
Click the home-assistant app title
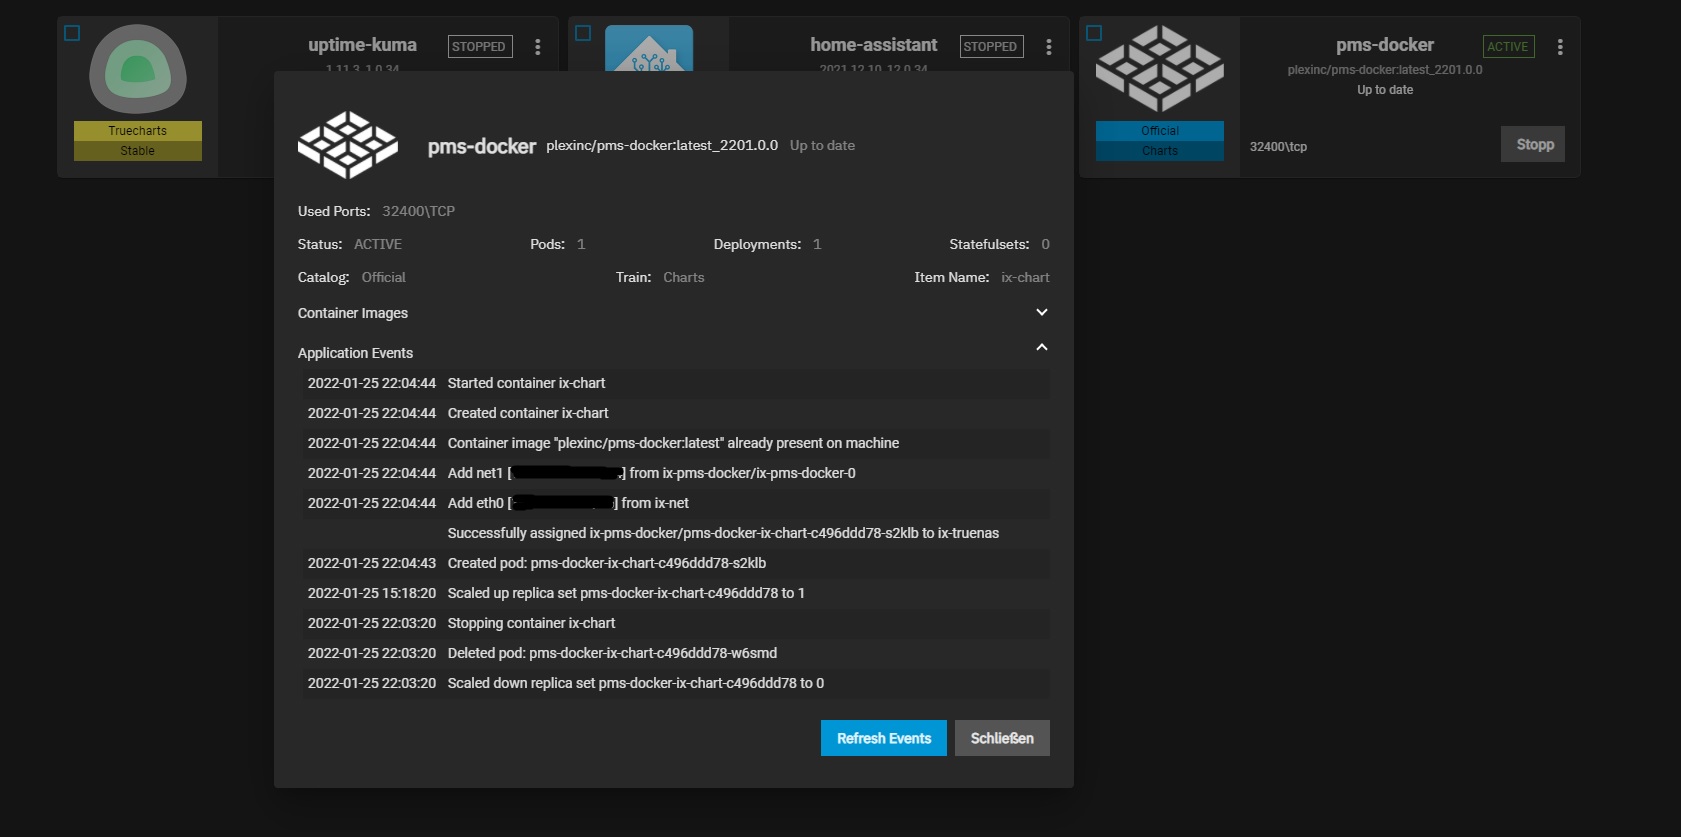(x=874, y=45)
